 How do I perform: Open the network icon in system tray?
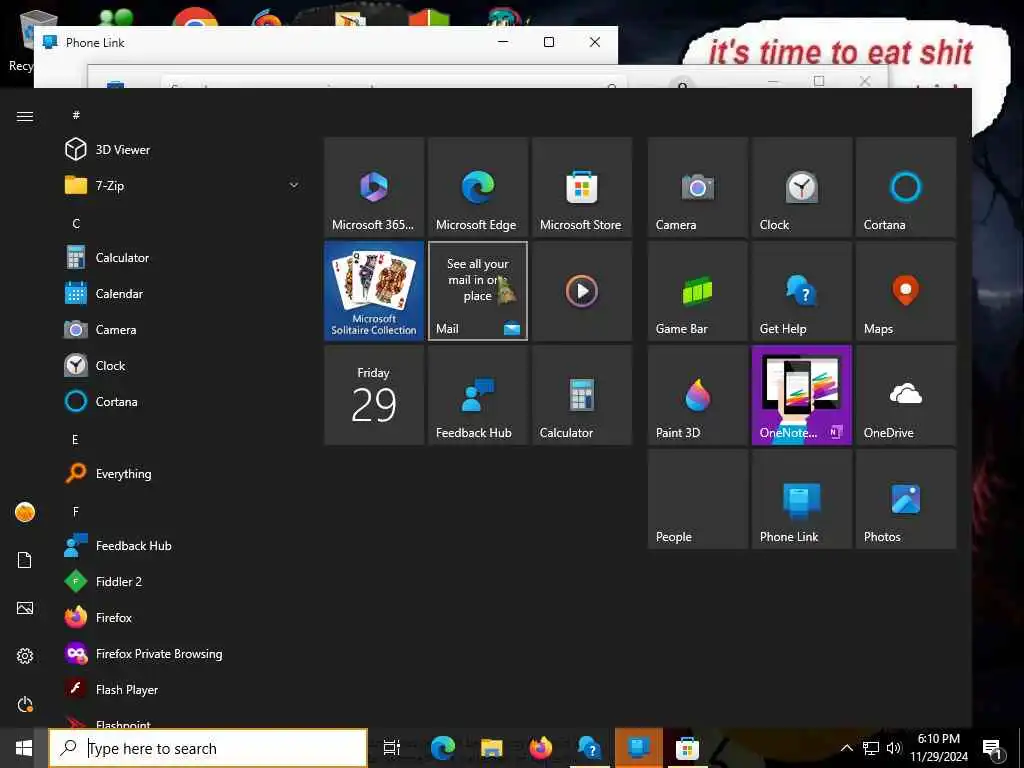(x=871, y=748)
